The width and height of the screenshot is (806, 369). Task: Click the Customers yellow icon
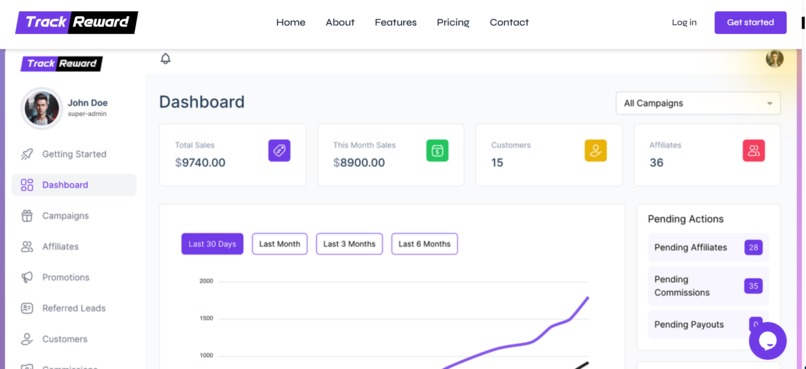(x=596, y=151)
